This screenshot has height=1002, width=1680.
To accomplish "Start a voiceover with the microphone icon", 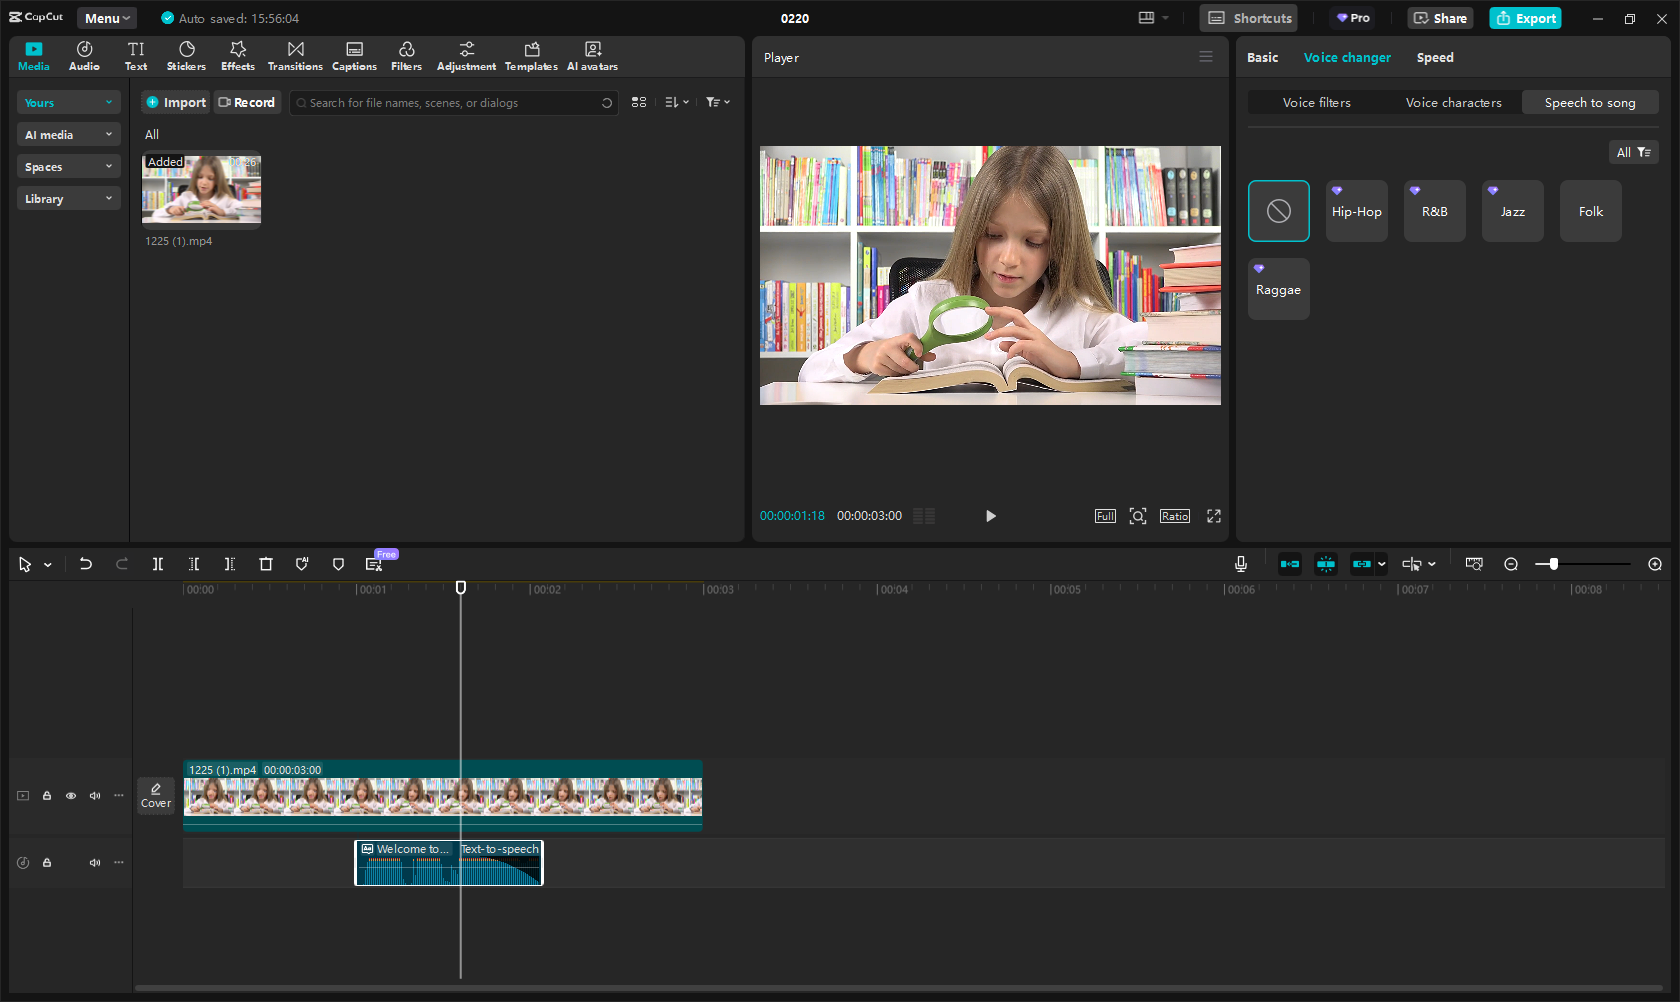I will pos(1240,563).
